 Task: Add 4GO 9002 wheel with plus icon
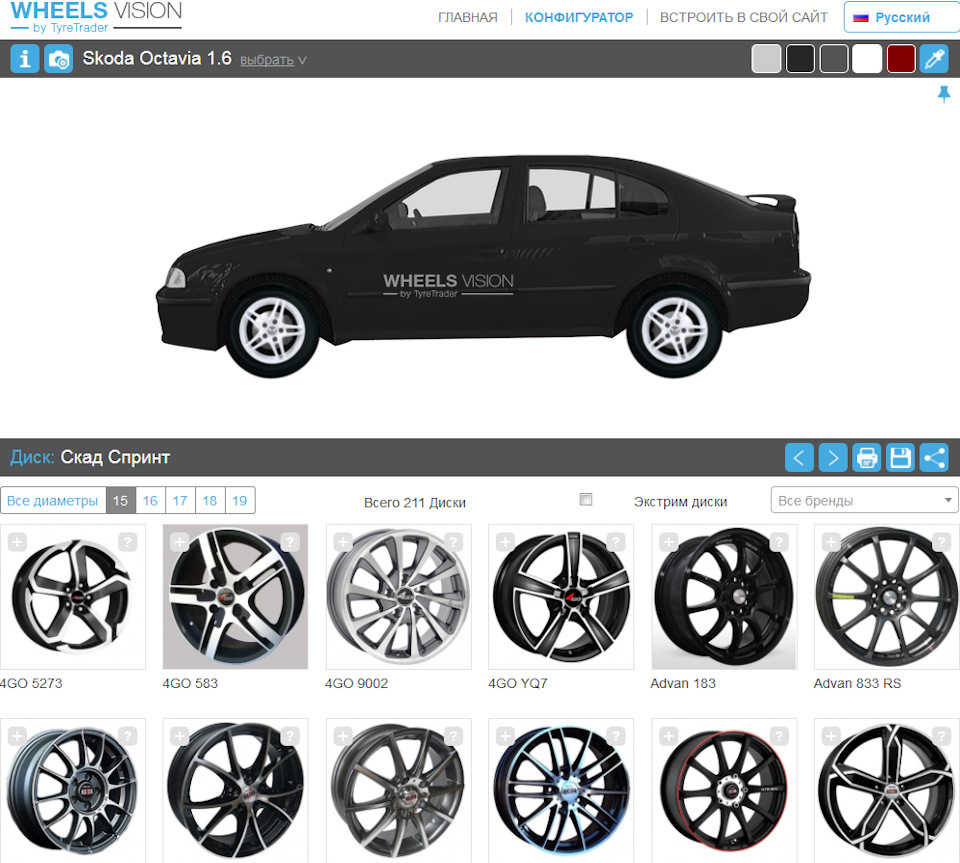coord(343,542)
